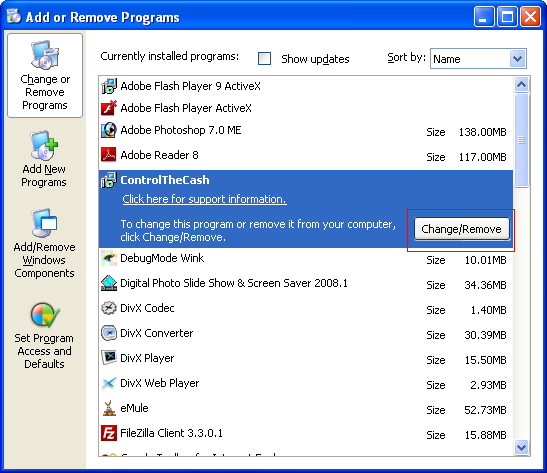547x473 pixels.
Task: Click the ControlTheCash title text
Action: pyautogui.click(x=165, y=180)
